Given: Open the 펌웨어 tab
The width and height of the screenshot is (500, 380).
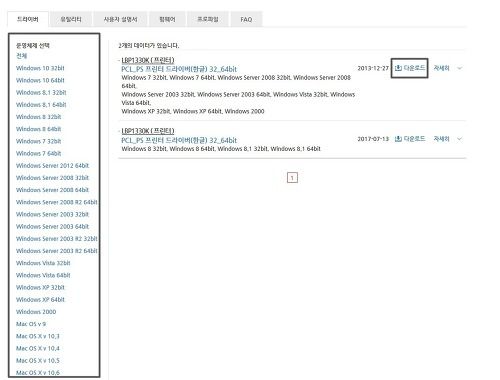Looking at the screenshot, I should point(167,19).
